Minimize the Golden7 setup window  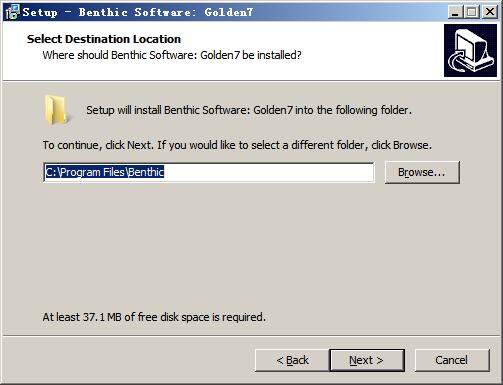pyautogui.click(x=455, y=12)
